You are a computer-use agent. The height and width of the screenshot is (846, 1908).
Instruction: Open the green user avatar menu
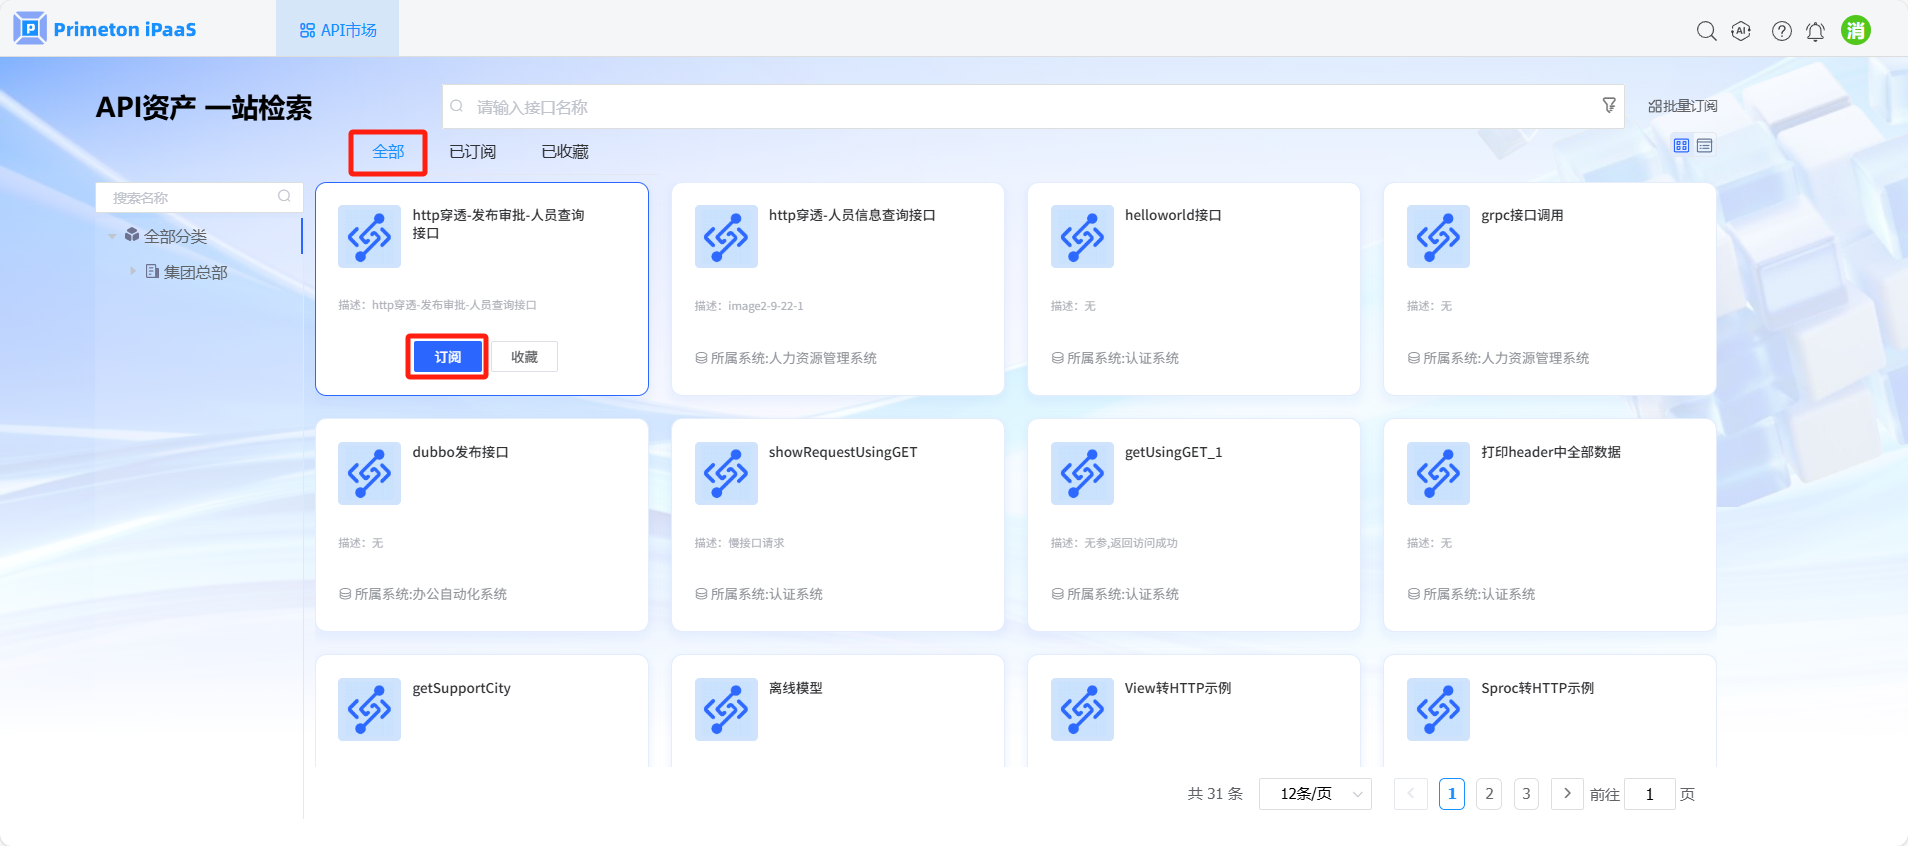[x=1856, y=30]
